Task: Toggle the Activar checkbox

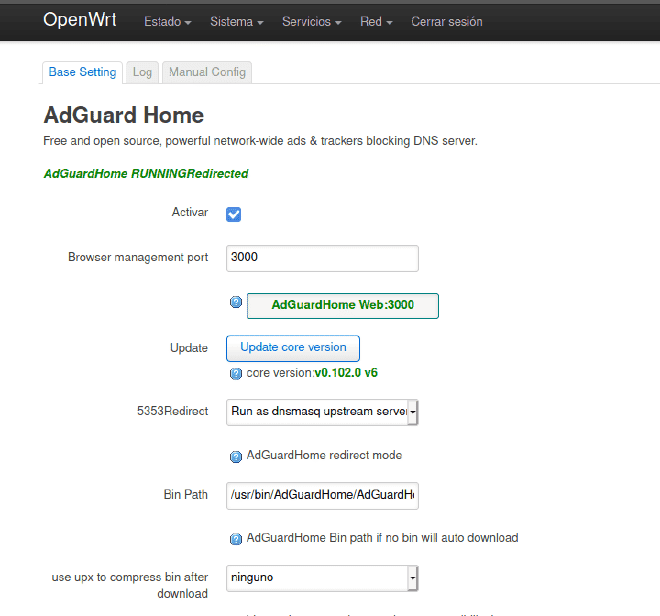Action: (234, 214)
